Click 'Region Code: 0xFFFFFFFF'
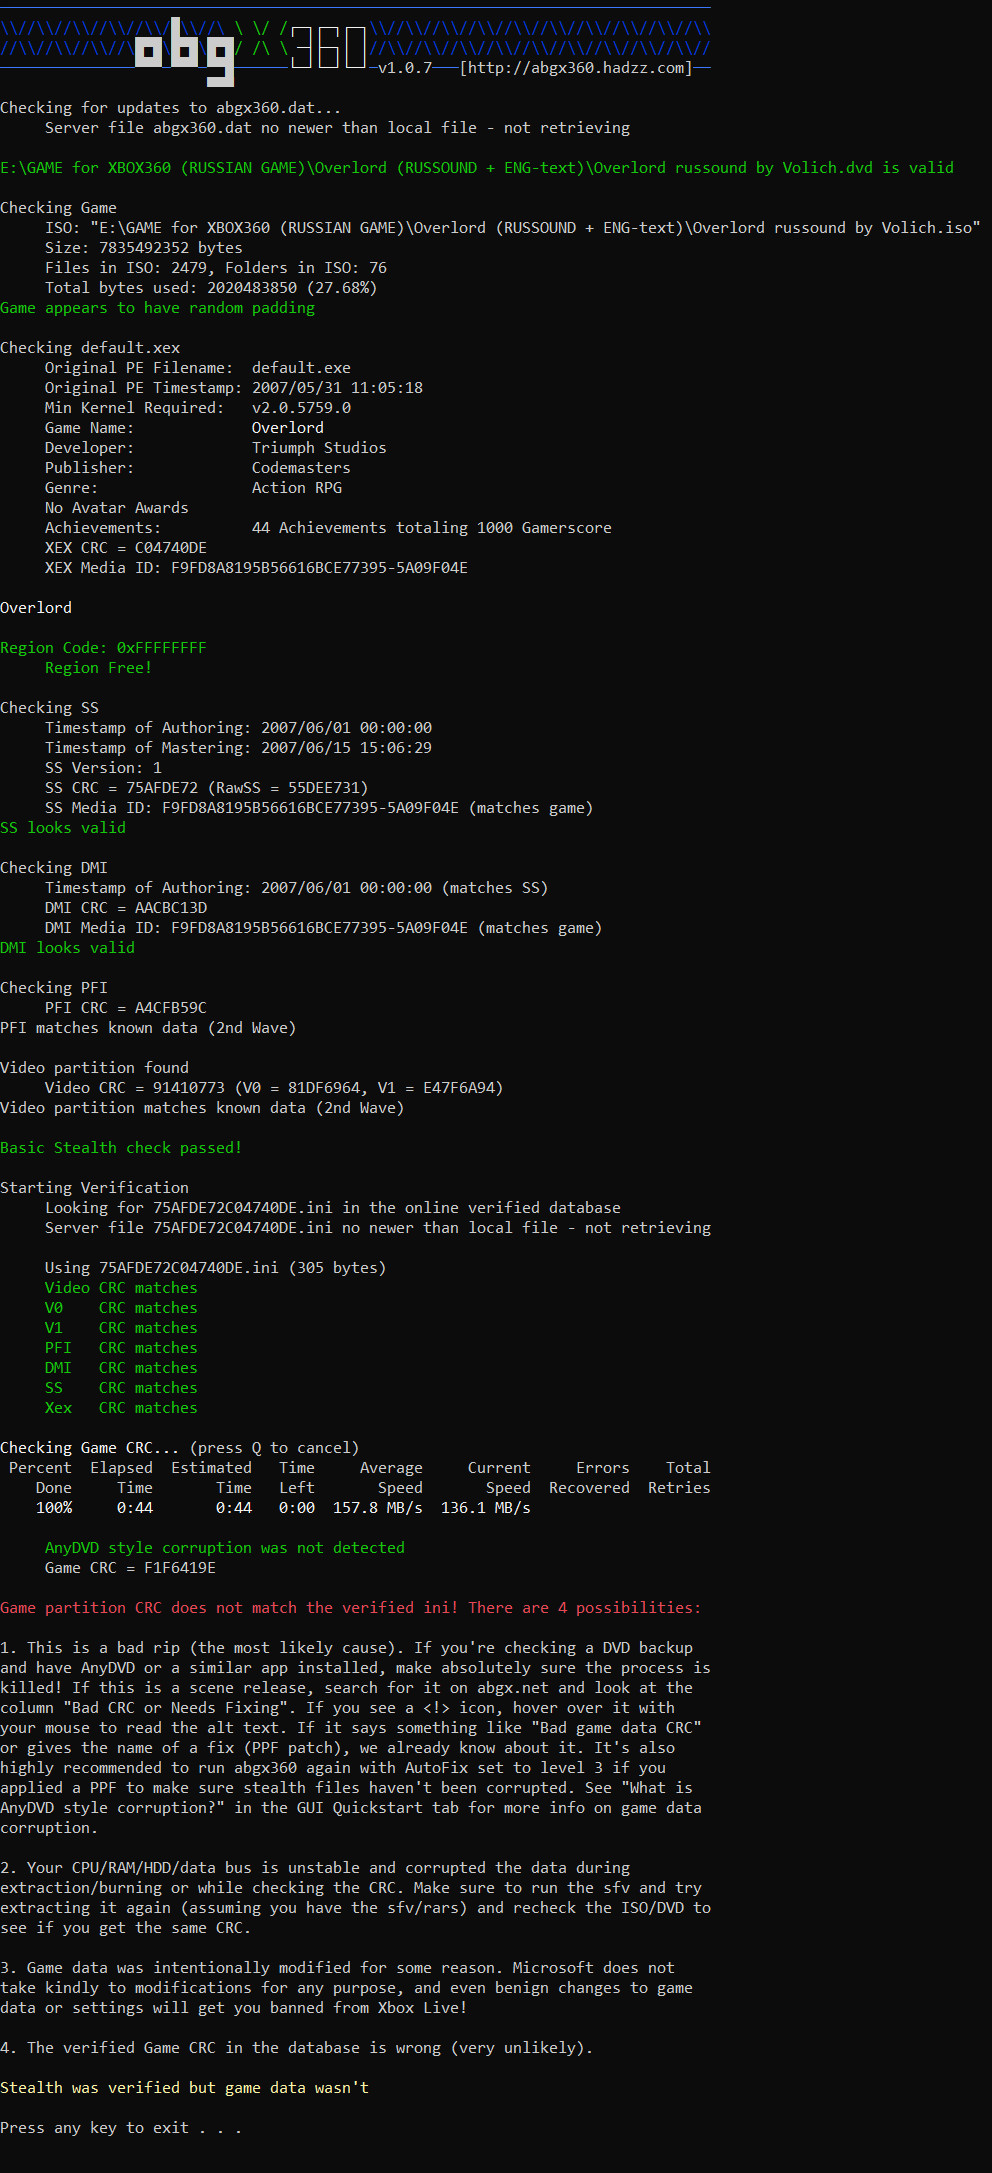The image size is (992, 2173). [x=103, y=648]
